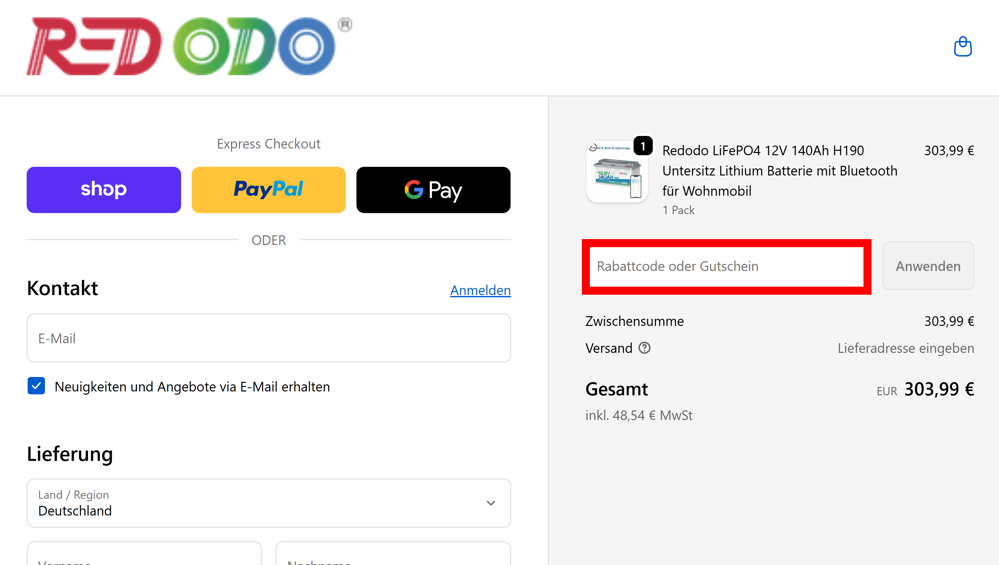Open the Land / Region dropdown
Screen dimensions: 999x565
[x=268, y=503]
